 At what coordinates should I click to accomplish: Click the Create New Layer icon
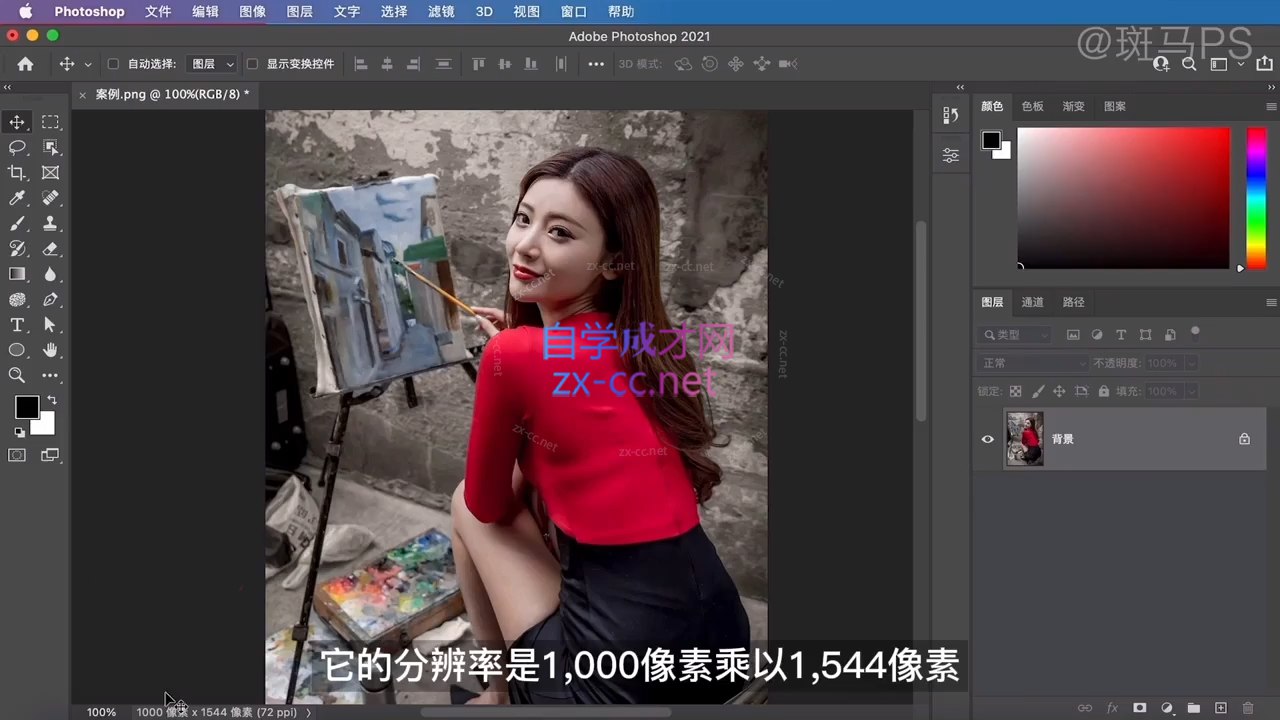pos(1220,707)
